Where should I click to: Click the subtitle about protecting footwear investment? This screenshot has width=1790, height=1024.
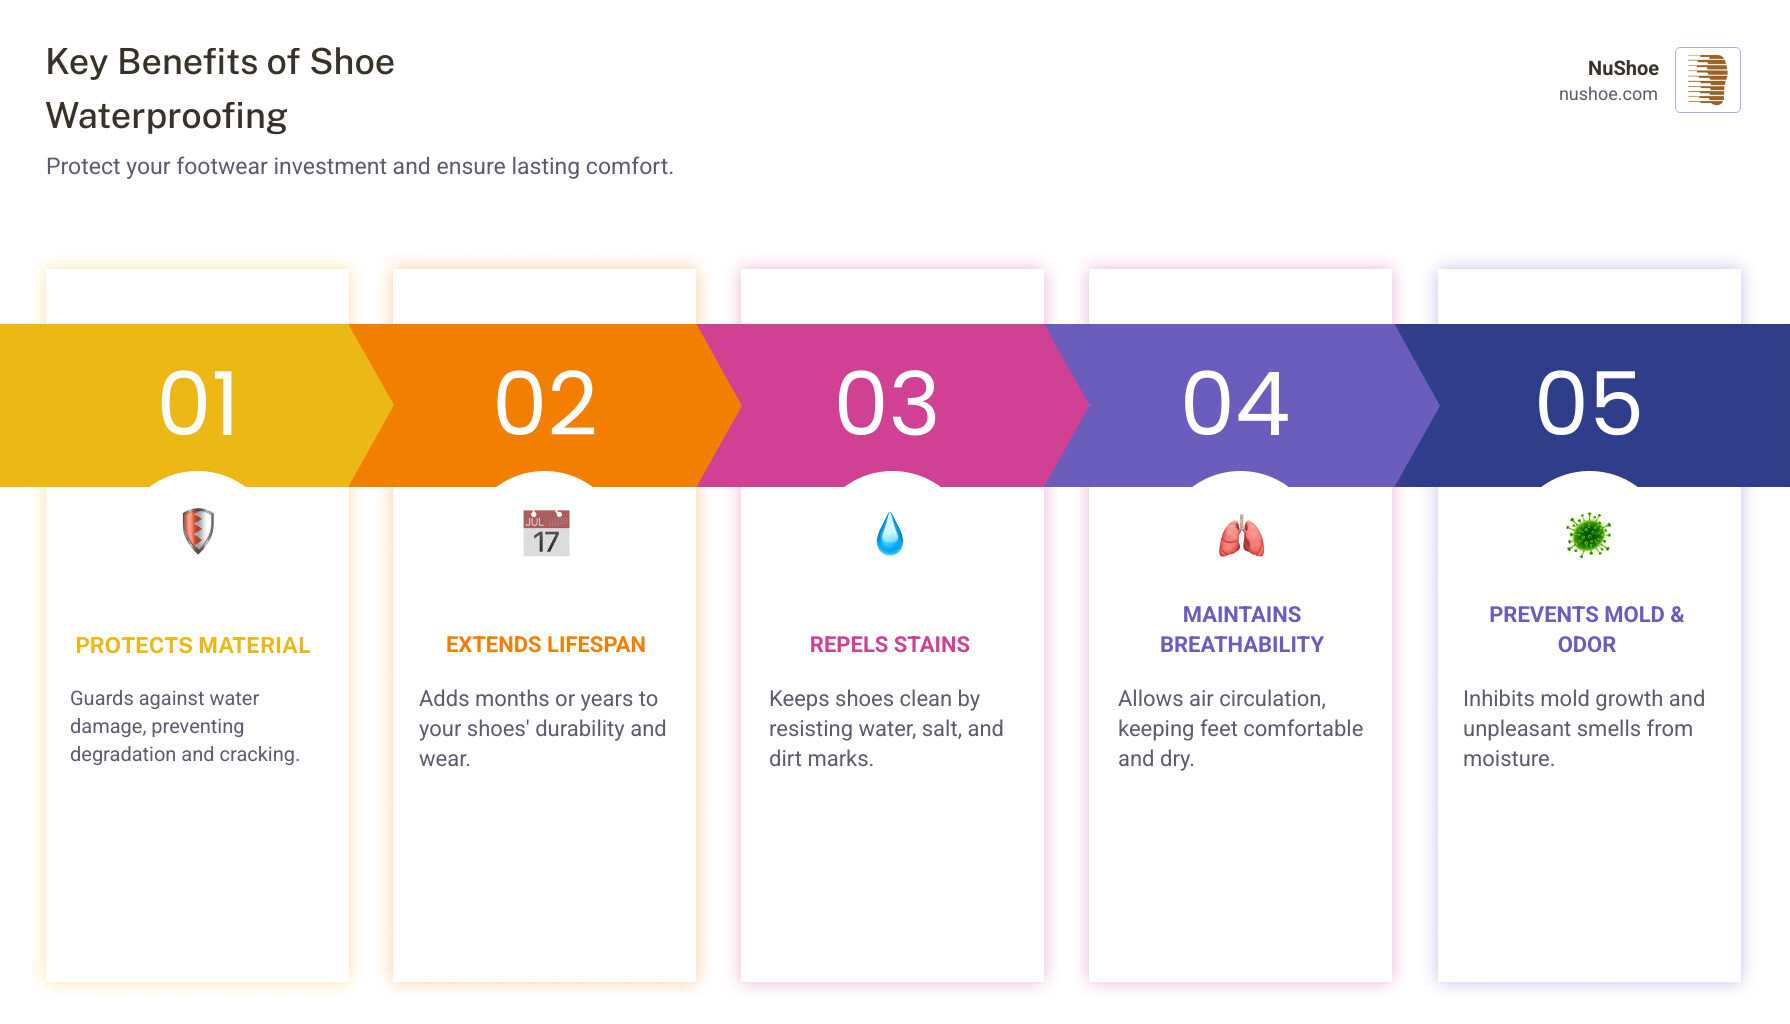click(x=360, y=166)
